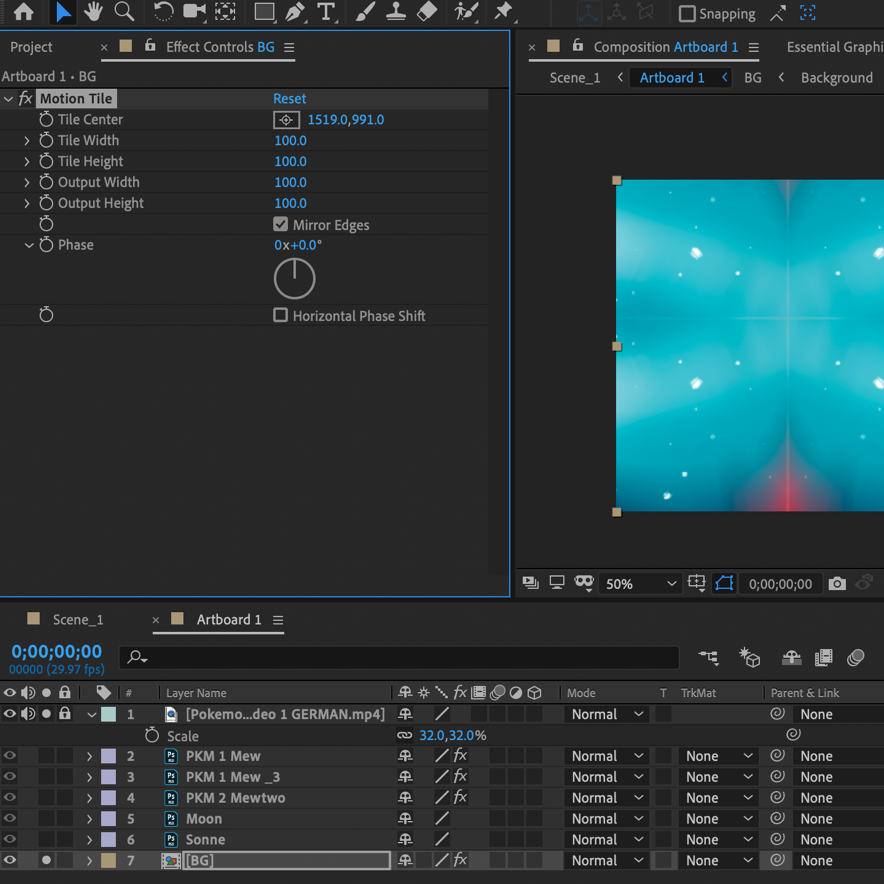Enable Horizontal Phase Shift checkbox
The height and width of the screenshot is (884, 884).
[281, 316]
